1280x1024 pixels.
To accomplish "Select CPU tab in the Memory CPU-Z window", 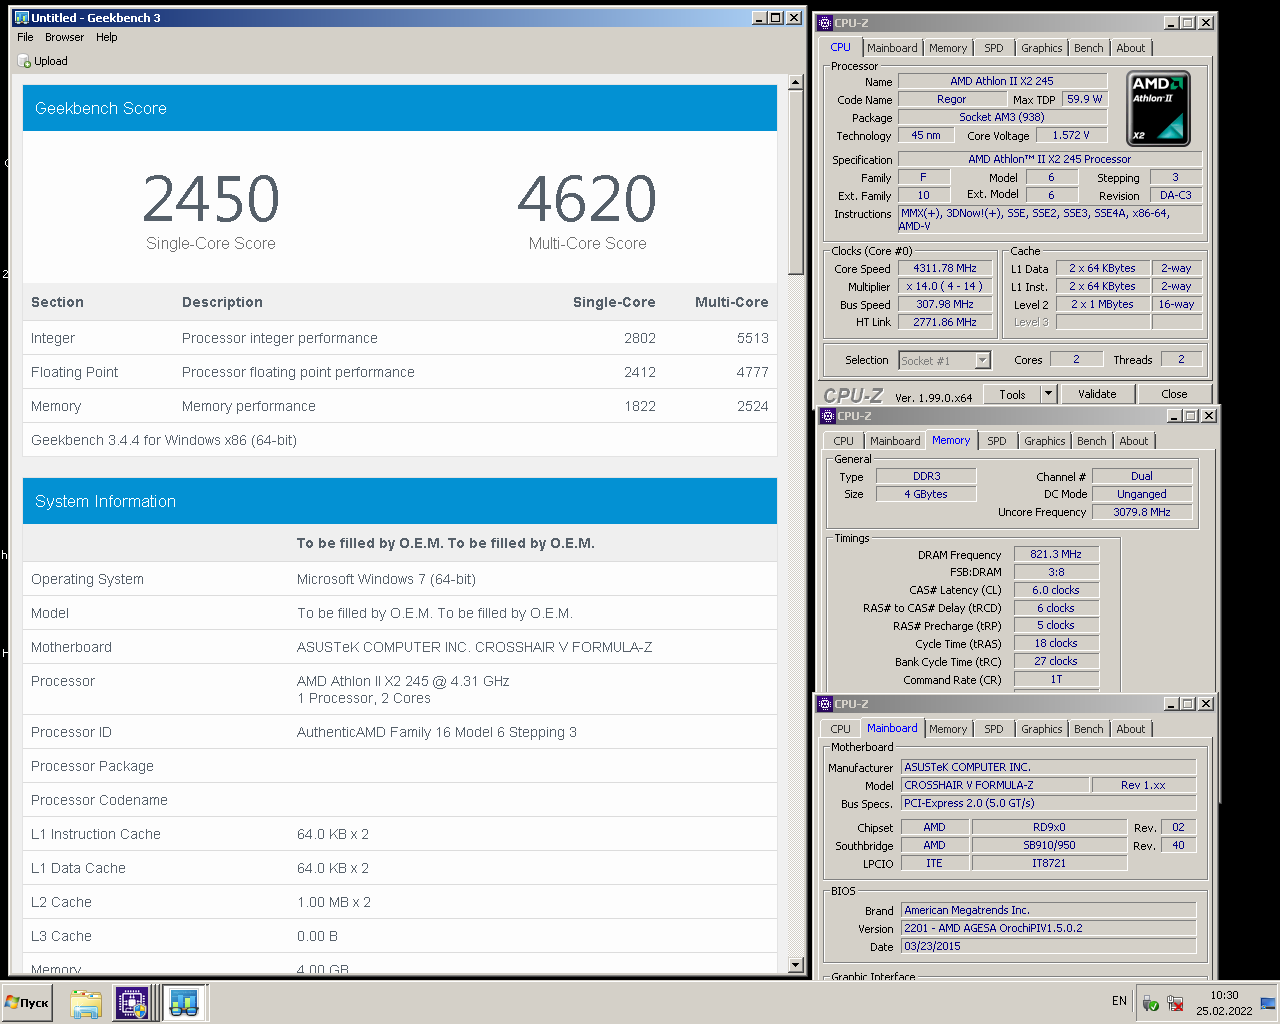I will tap(844, 441).
